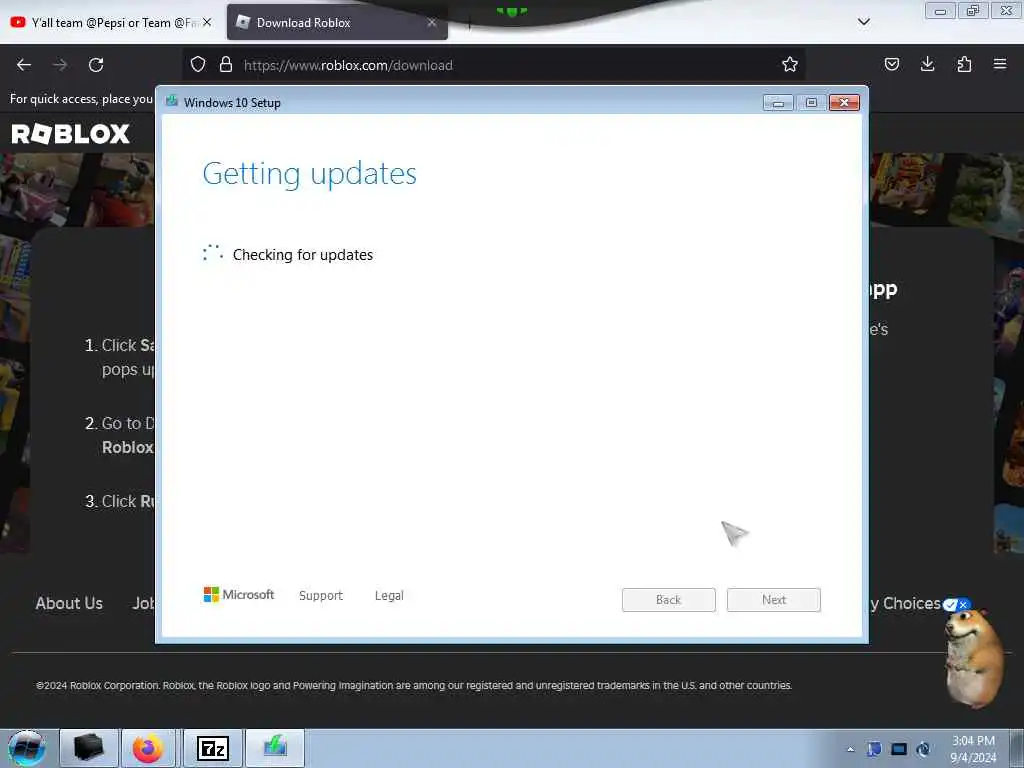Expand the list all tabs chevron
The image size is (1024, 768).
click(x=863, y=22)
